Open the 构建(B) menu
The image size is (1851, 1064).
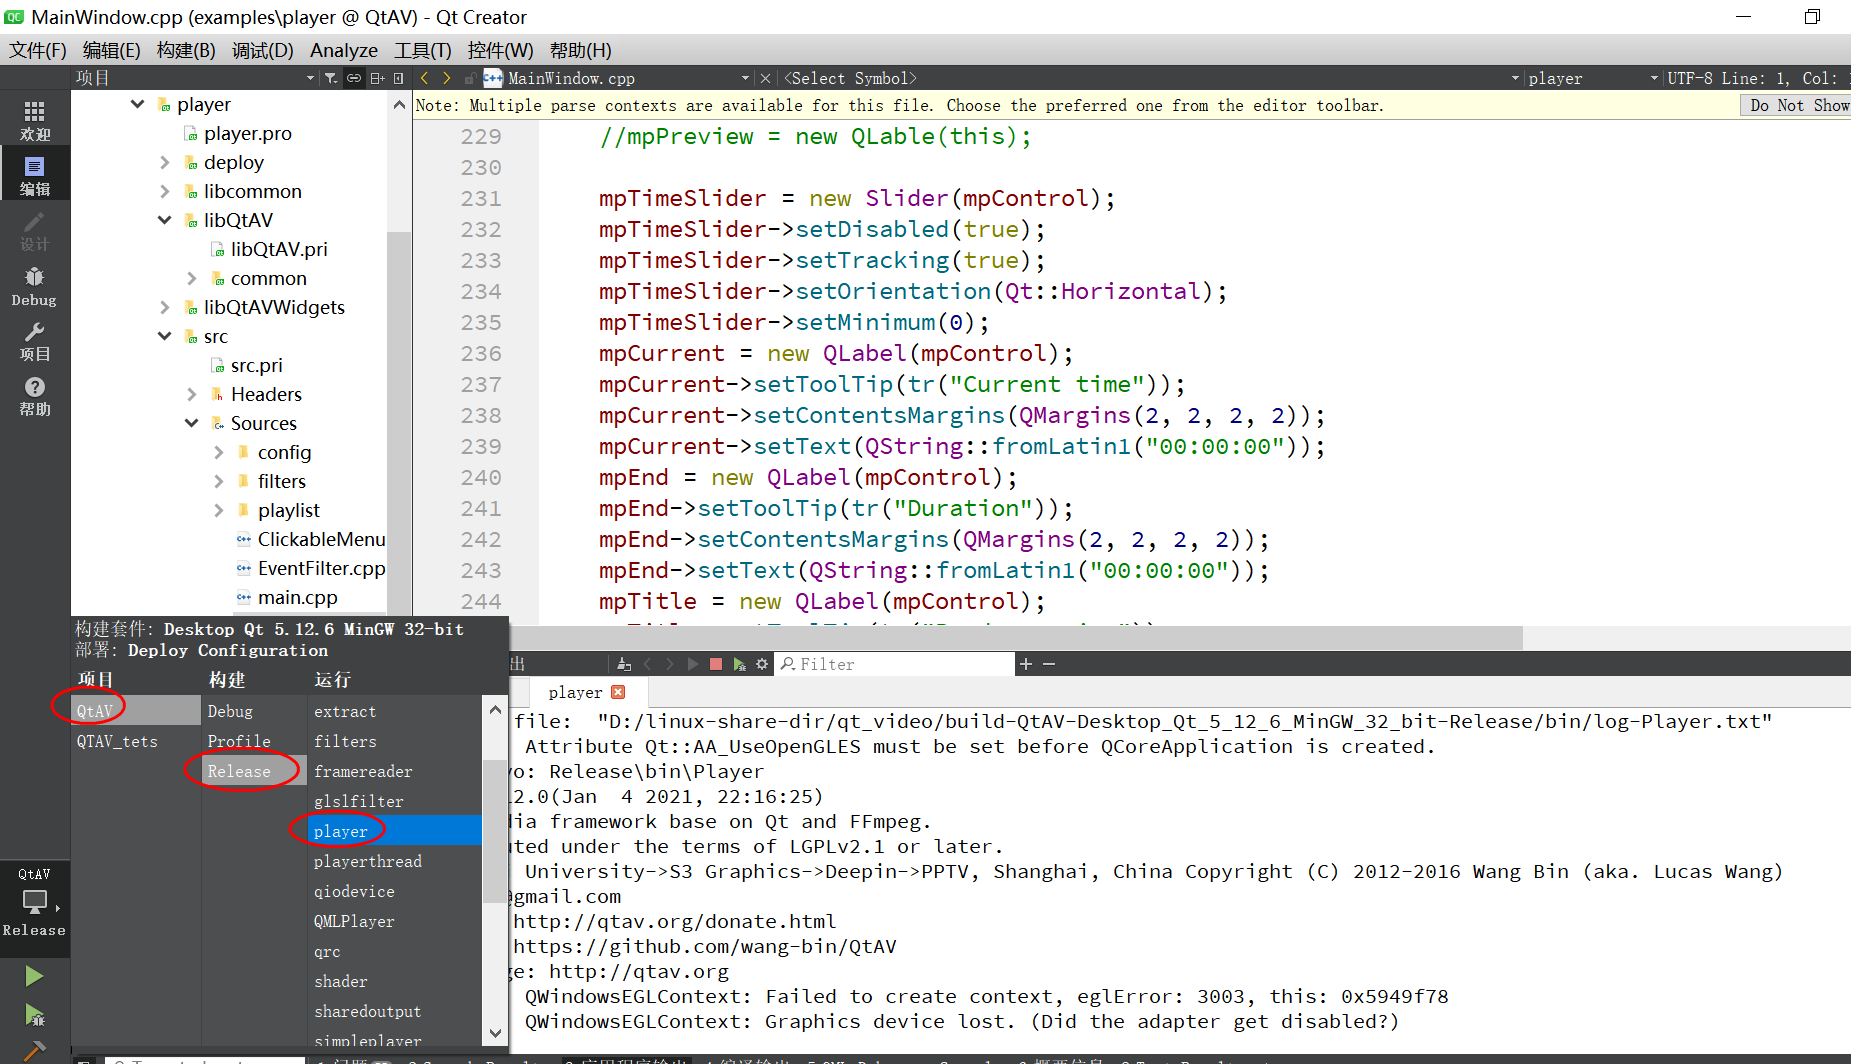[186, 50]
